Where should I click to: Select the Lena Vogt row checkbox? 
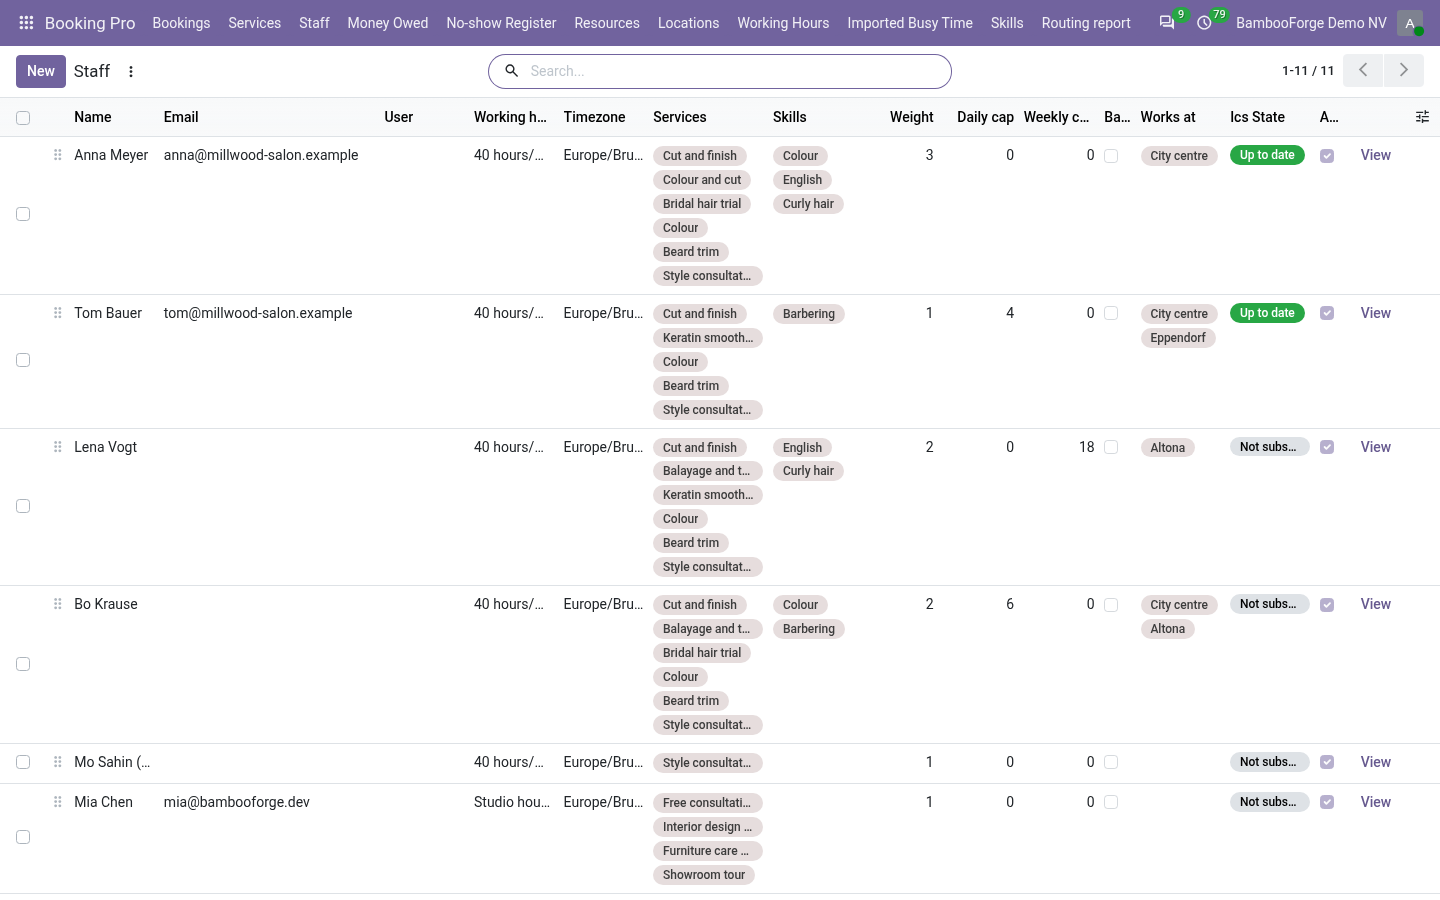click(23, 506)
